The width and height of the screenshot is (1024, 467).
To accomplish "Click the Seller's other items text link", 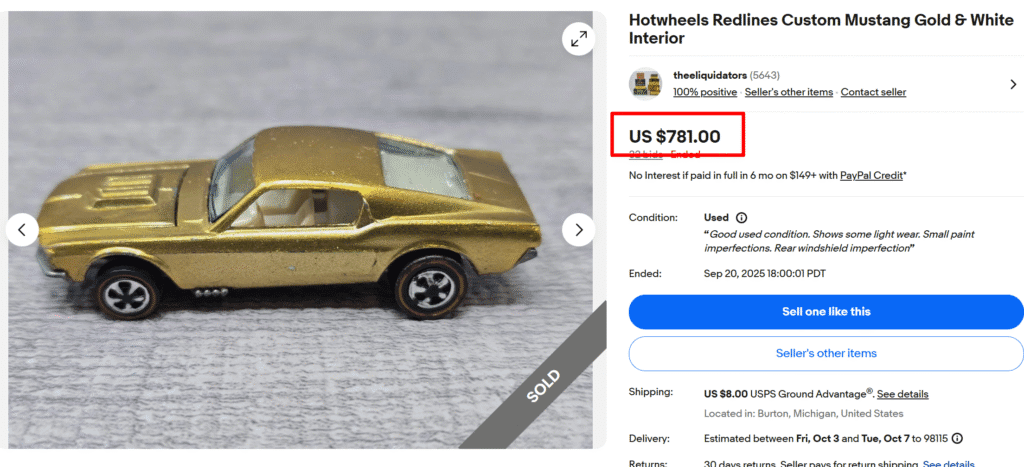I will (x=788, y=92).
